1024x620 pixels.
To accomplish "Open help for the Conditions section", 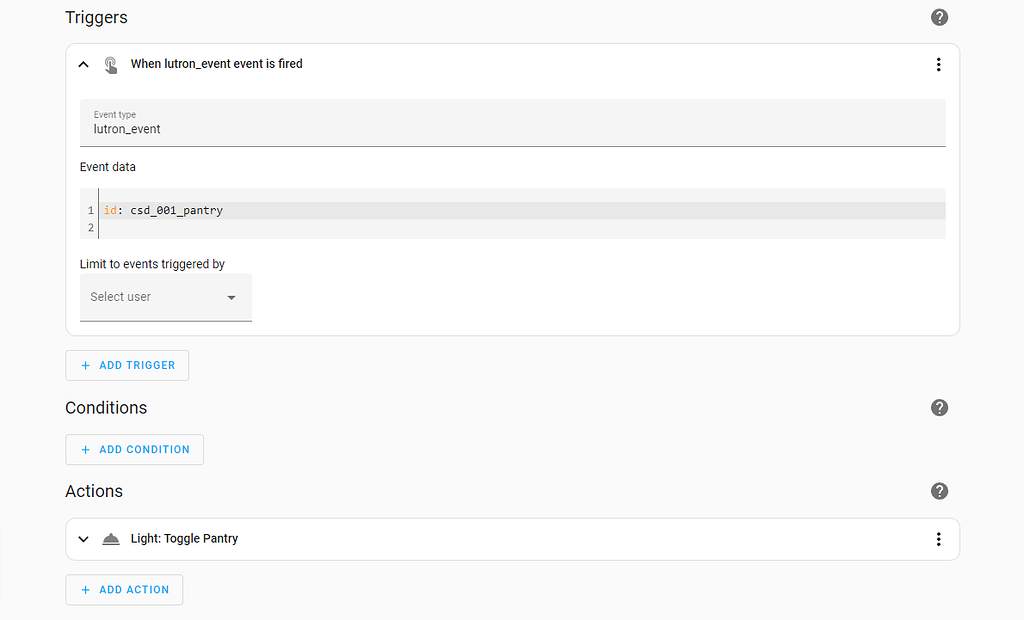I will [939, 407].
